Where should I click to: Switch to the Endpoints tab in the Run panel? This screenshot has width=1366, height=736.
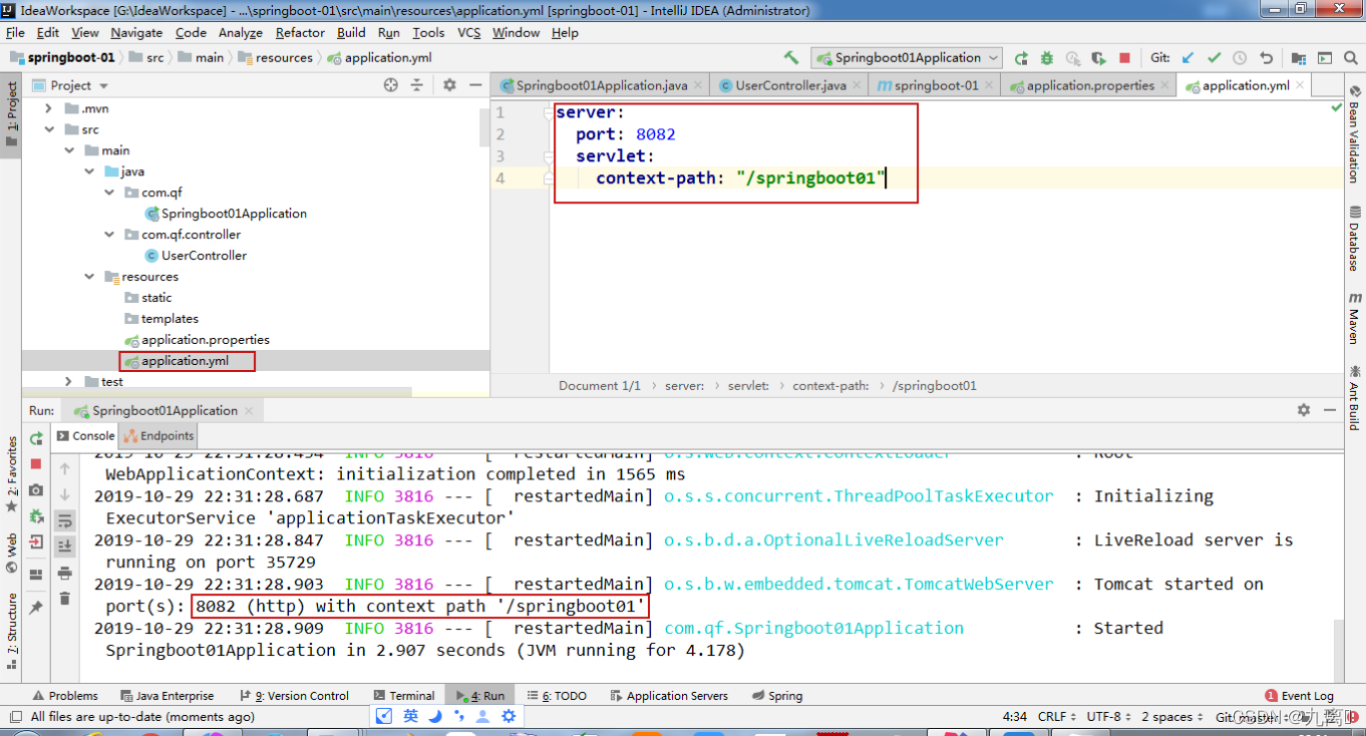pos(158,435)
